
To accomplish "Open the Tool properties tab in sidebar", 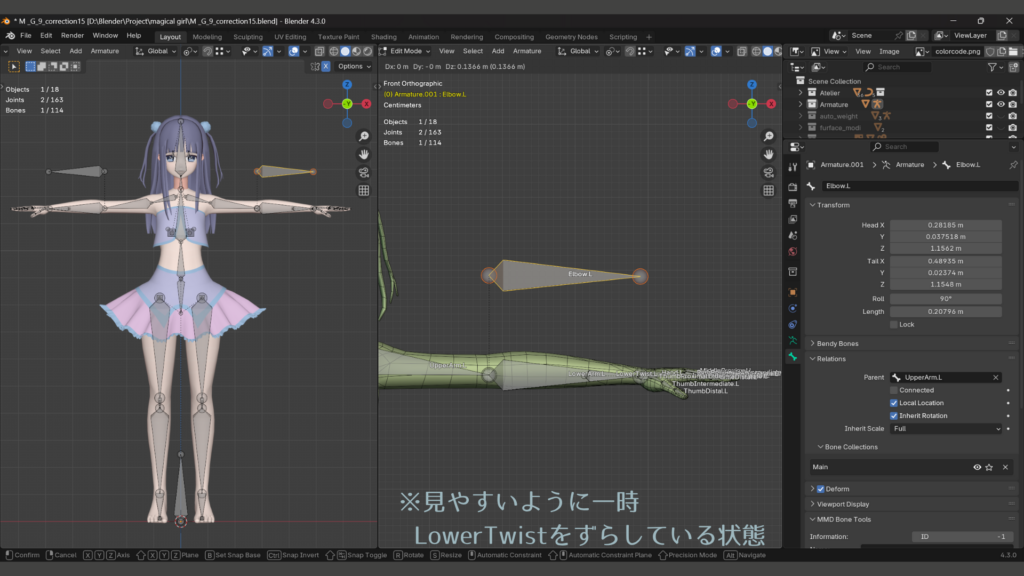I will pyautogui.click(x=793, y=167).
